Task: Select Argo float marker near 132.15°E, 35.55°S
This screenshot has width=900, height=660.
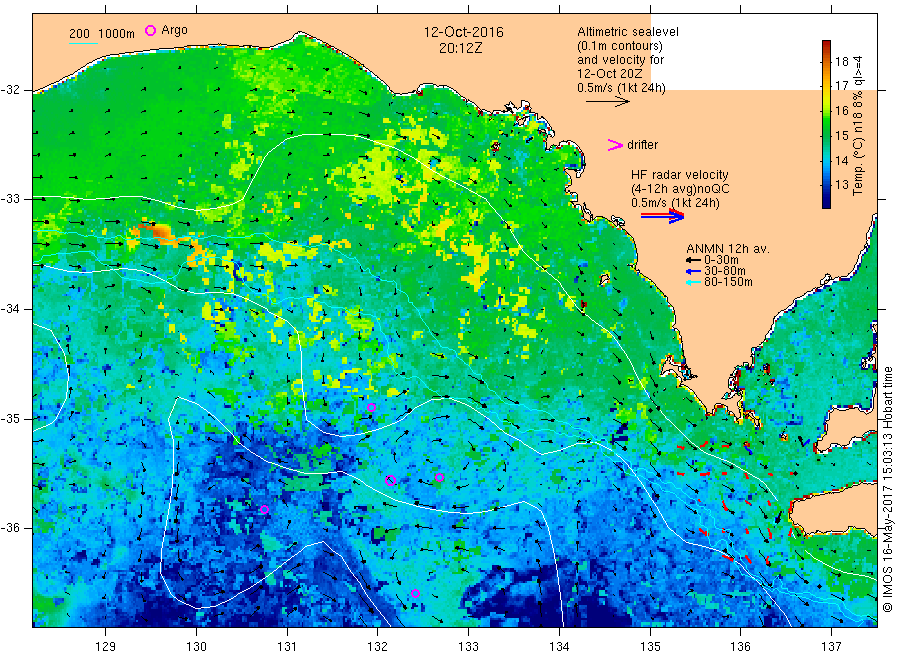Action: (390, 480)
